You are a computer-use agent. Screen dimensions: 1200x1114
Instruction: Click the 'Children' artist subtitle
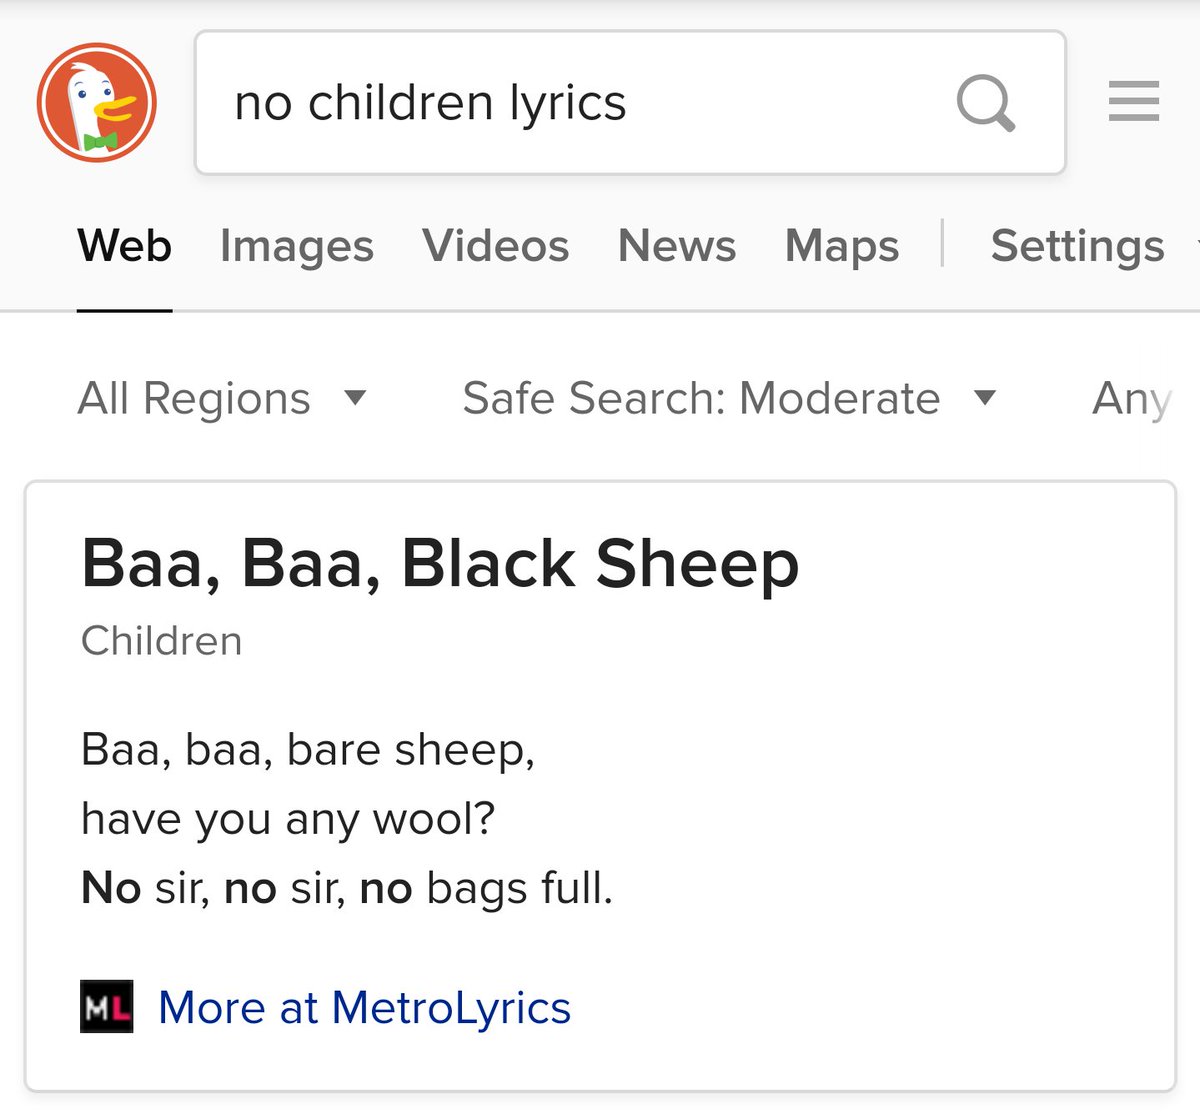161,641
